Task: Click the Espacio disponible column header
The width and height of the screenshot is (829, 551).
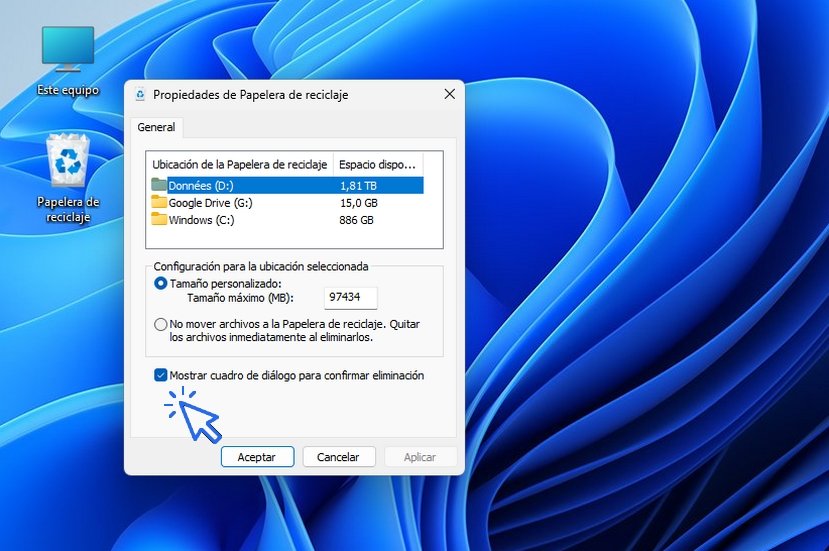Action: (378, 164)
